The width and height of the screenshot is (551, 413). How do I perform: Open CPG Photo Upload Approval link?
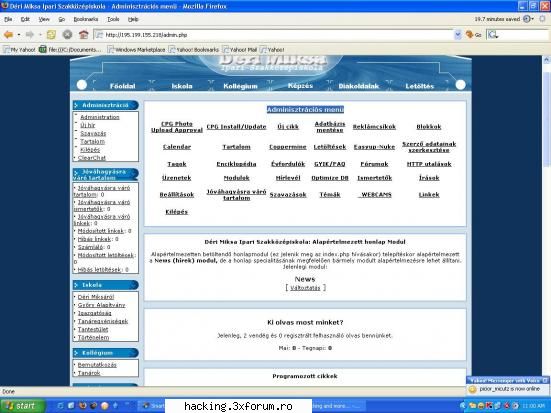tap(177, 127)
